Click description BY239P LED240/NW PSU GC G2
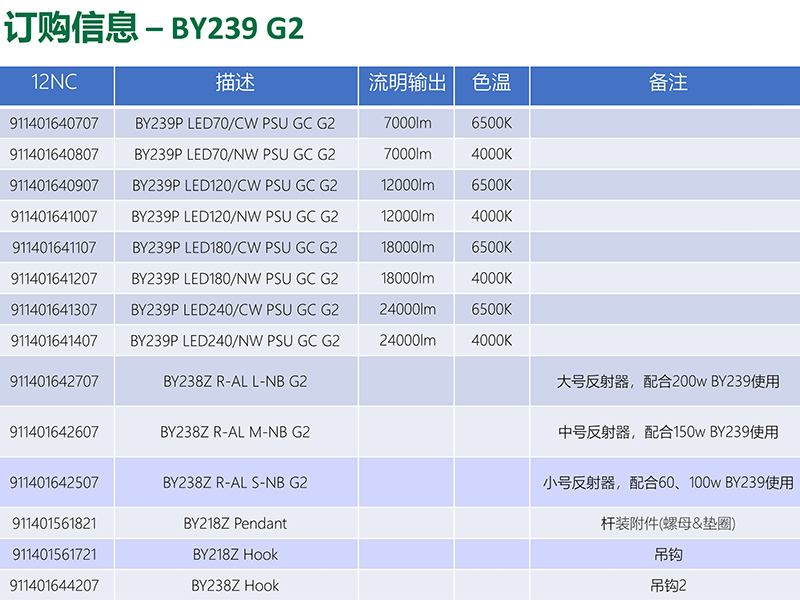 235,341
